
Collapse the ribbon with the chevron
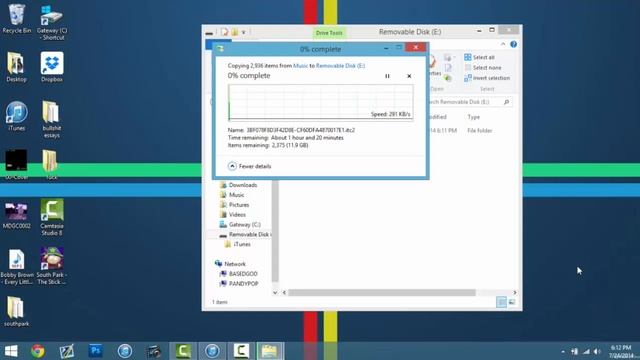pos(503,44)
